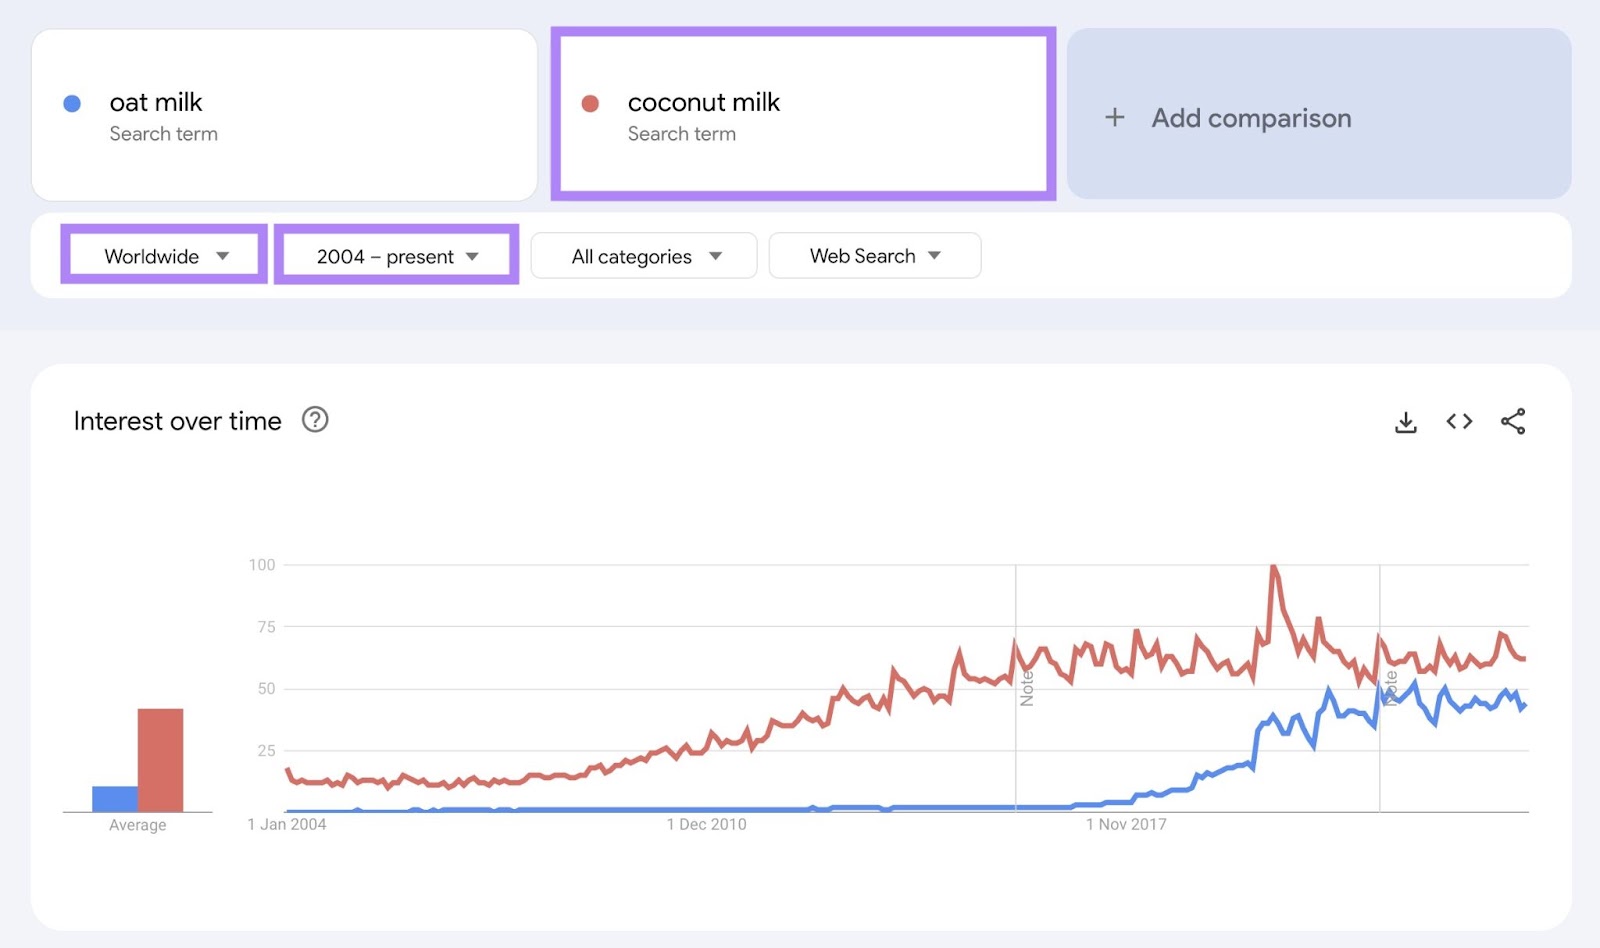This screenshot has height=948, width=1600.
Task: Click the plus icon beside Add comparison
Action: pyautogui.click(x=1114, y=117)
